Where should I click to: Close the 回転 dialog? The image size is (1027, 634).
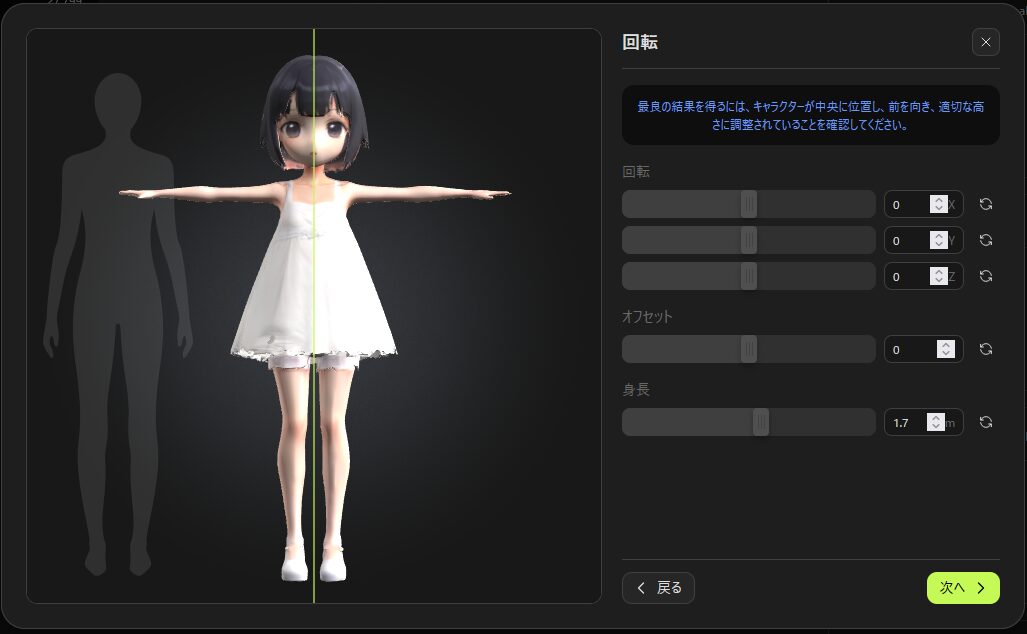coord(985,42)
